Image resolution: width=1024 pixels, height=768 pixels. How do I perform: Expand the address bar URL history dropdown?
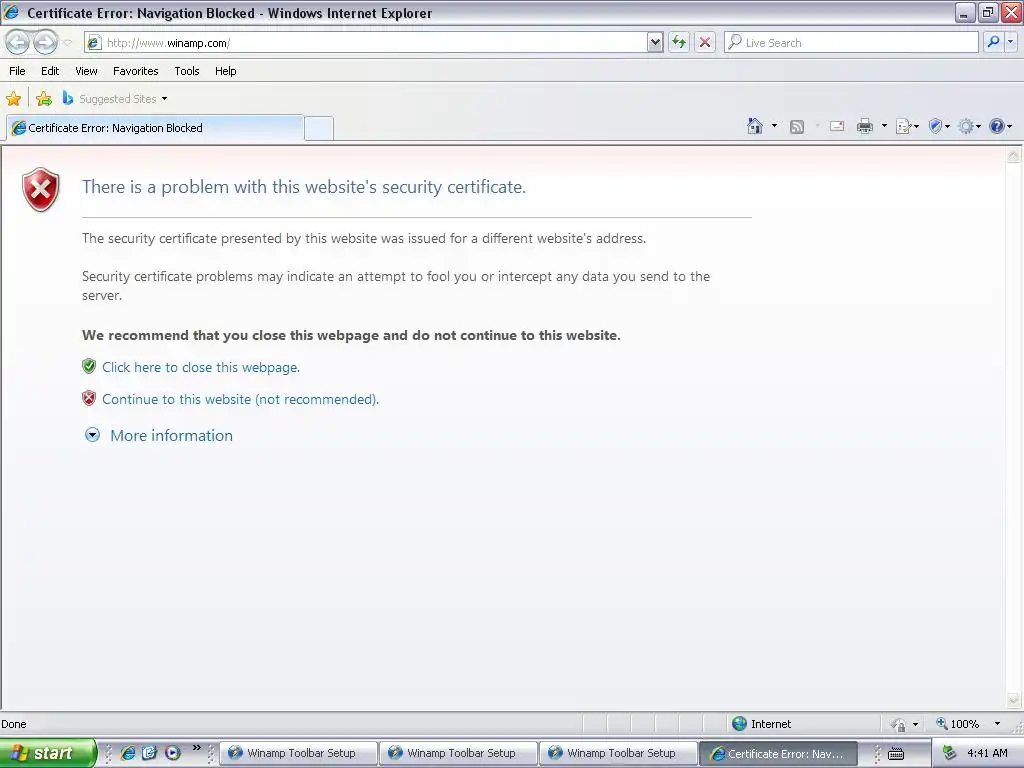655,42
